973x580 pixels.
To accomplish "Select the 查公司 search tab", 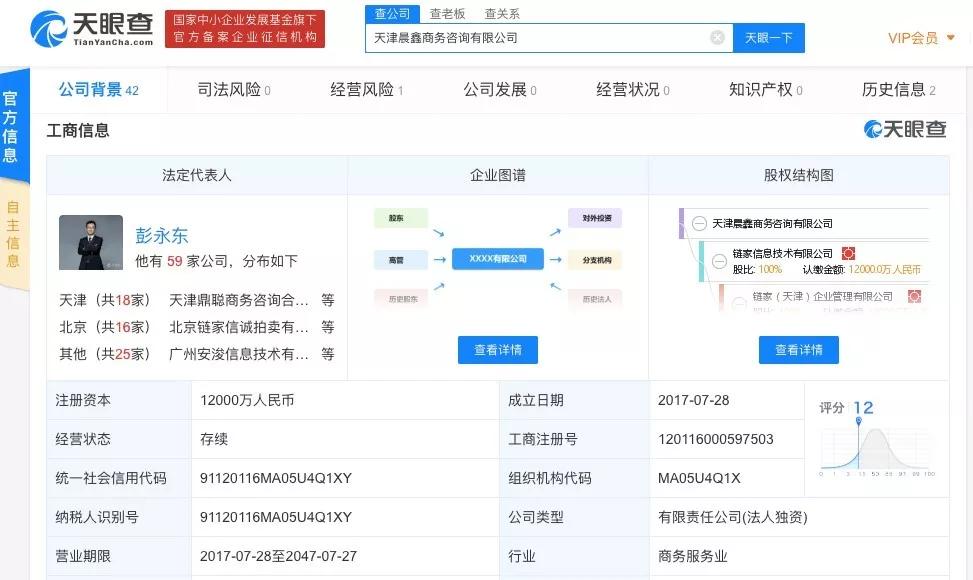I will (392, 14).
